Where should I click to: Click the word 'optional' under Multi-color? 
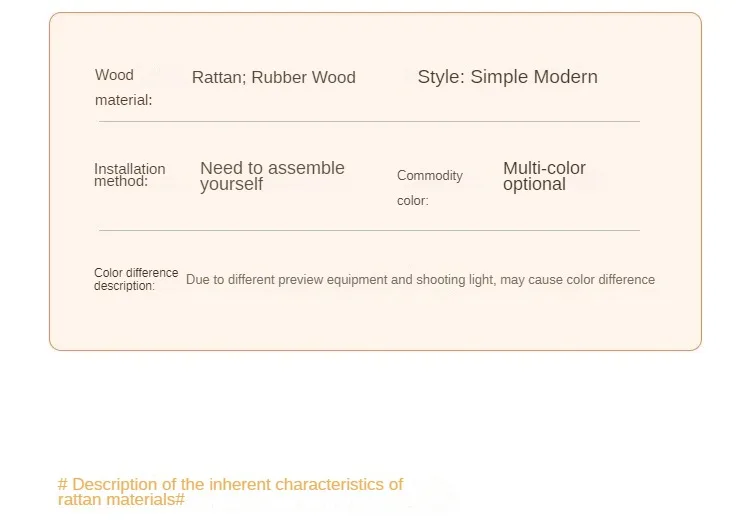[x=534, y=185]
